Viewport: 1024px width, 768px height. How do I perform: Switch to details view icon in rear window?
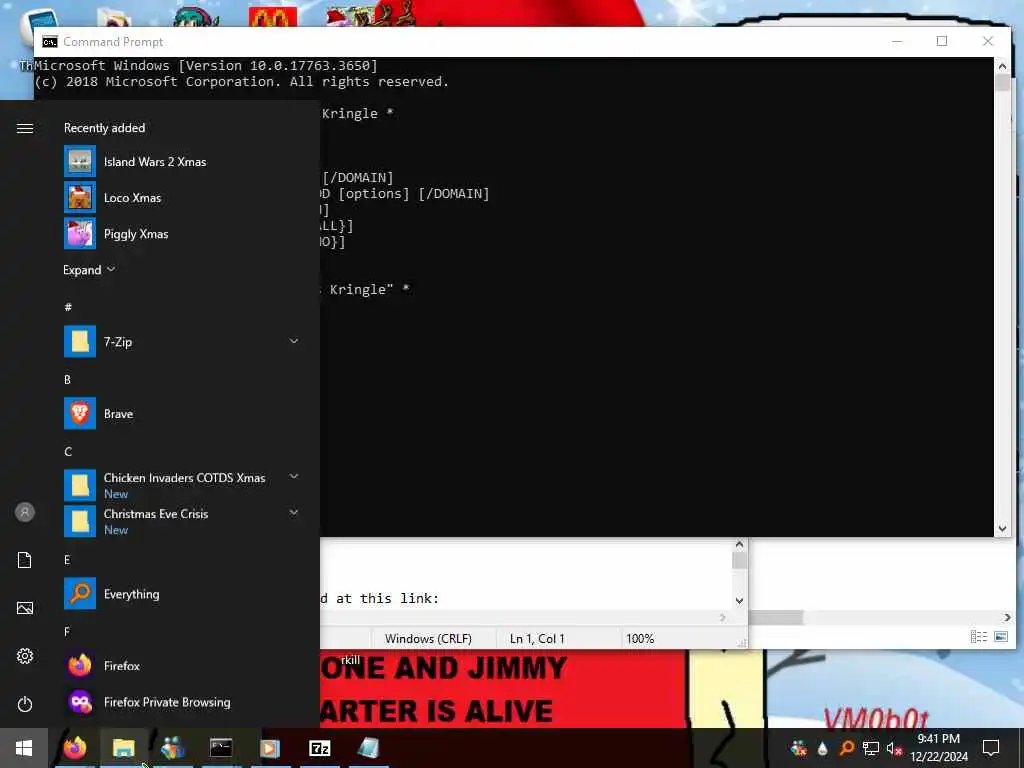[x=979, y=637]
